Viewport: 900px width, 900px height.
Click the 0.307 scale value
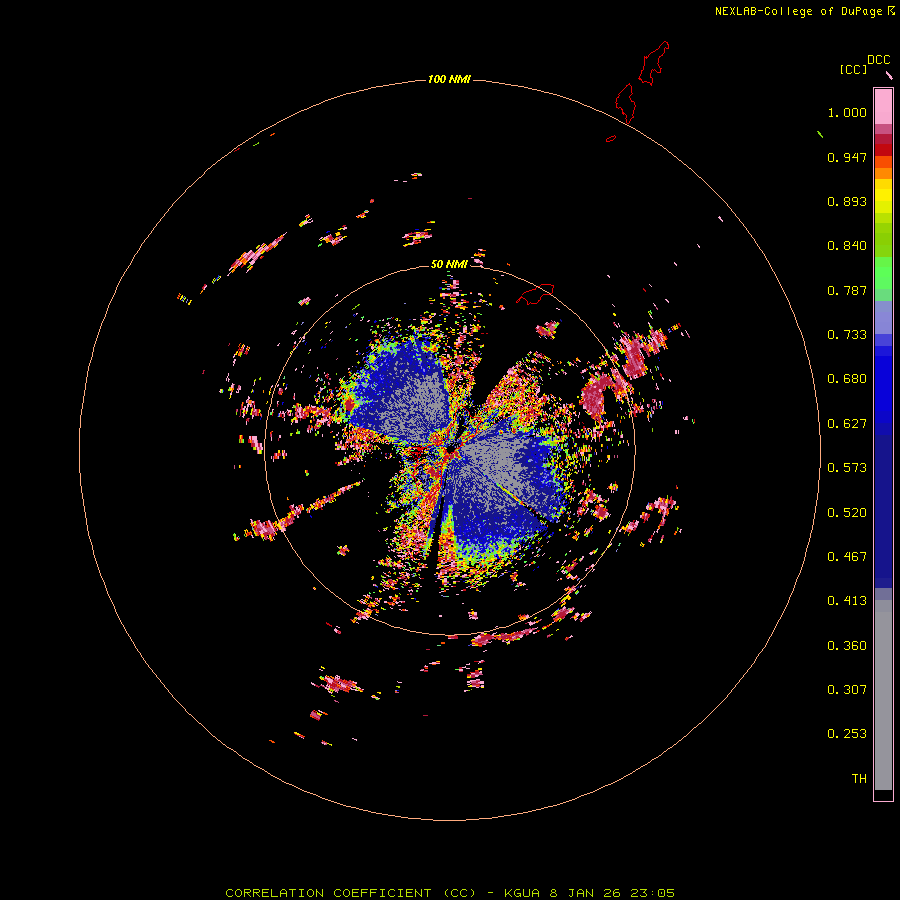(x=847, y=690)
